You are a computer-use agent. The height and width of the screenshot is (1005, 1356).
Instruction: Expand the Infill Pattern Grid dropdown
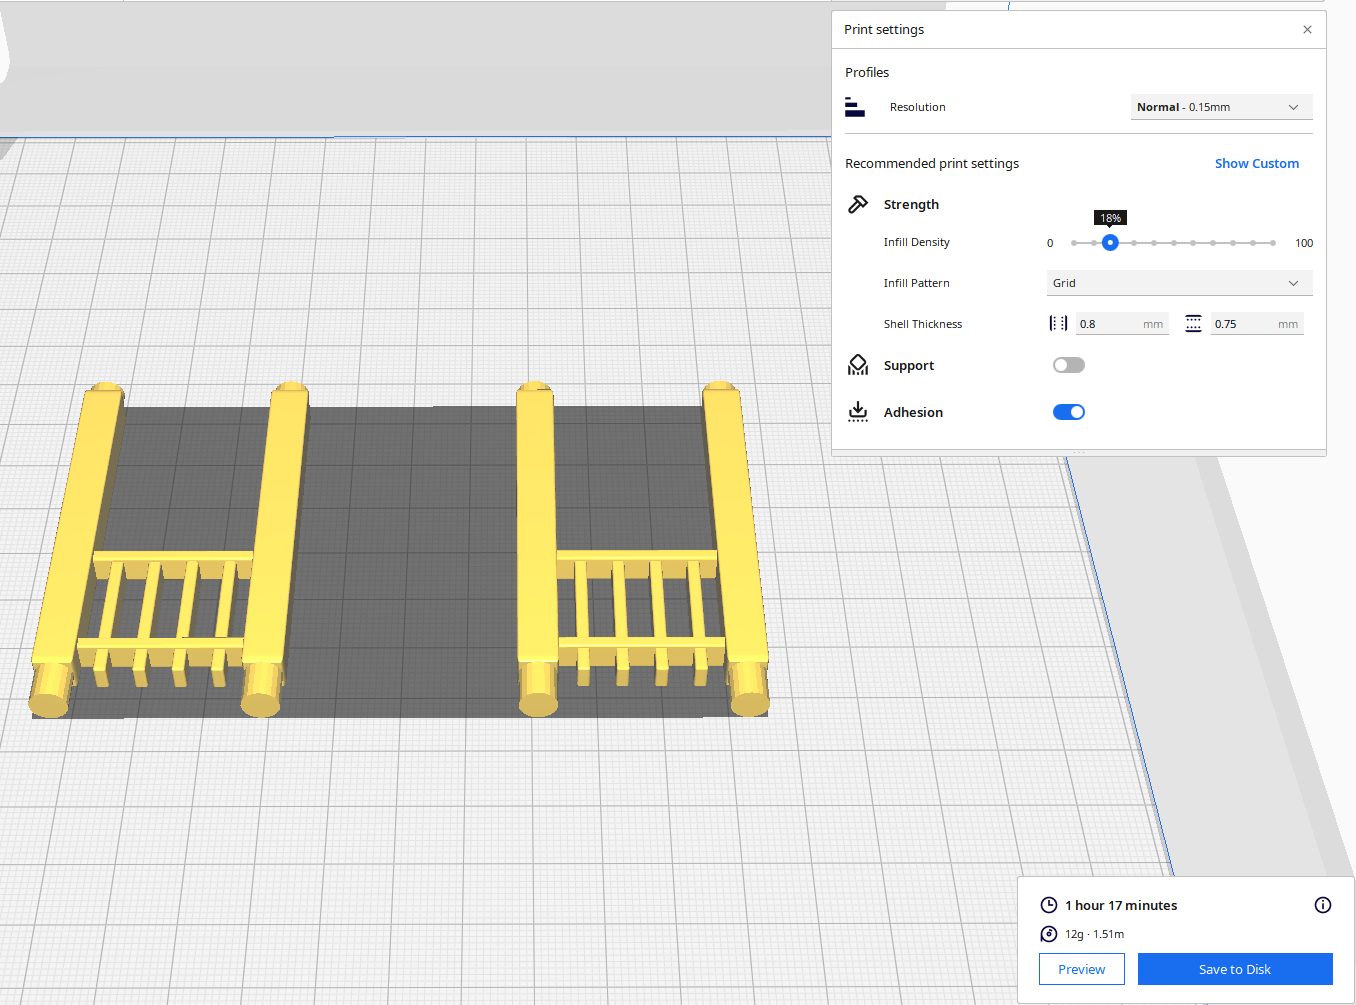1179,283
